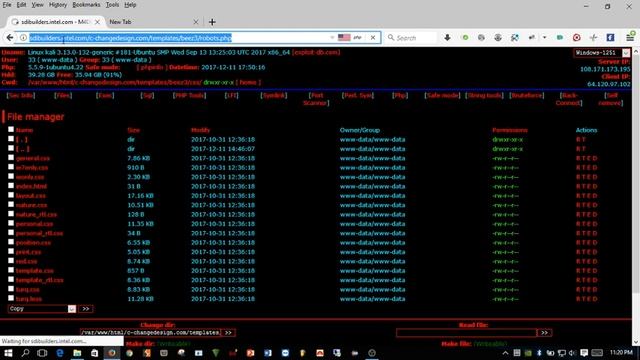
Task: Check the box for position.css
Action: click(x=11, y=242)
